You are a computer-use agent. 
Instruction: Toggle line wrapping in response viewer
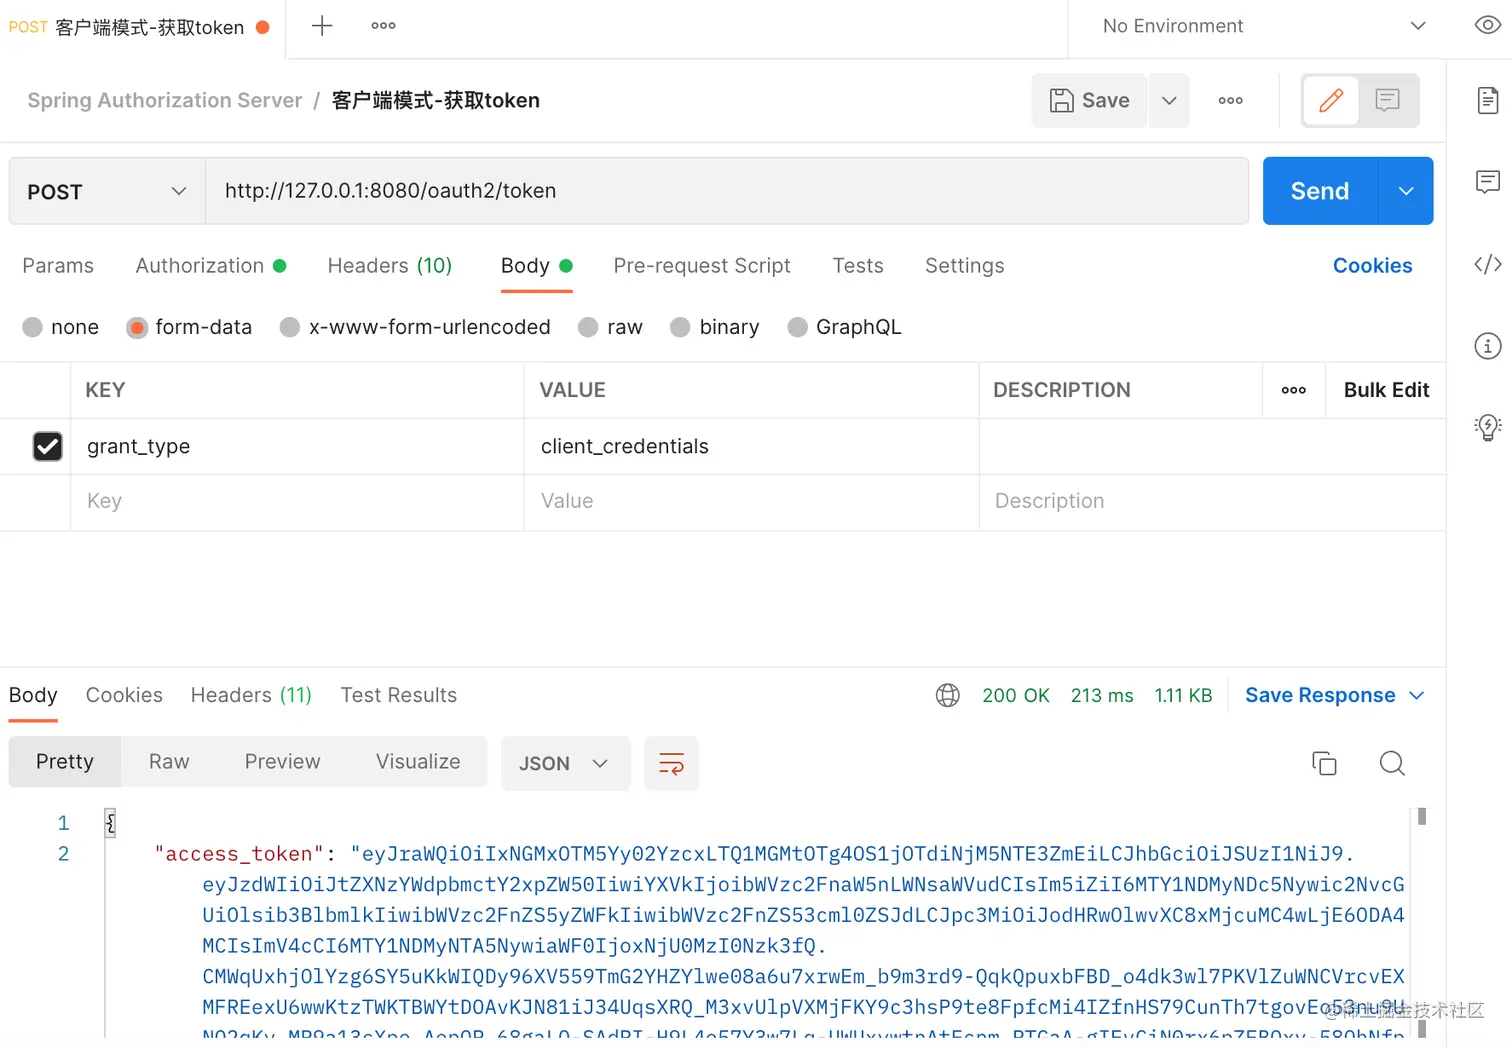(x=671, y=763)
